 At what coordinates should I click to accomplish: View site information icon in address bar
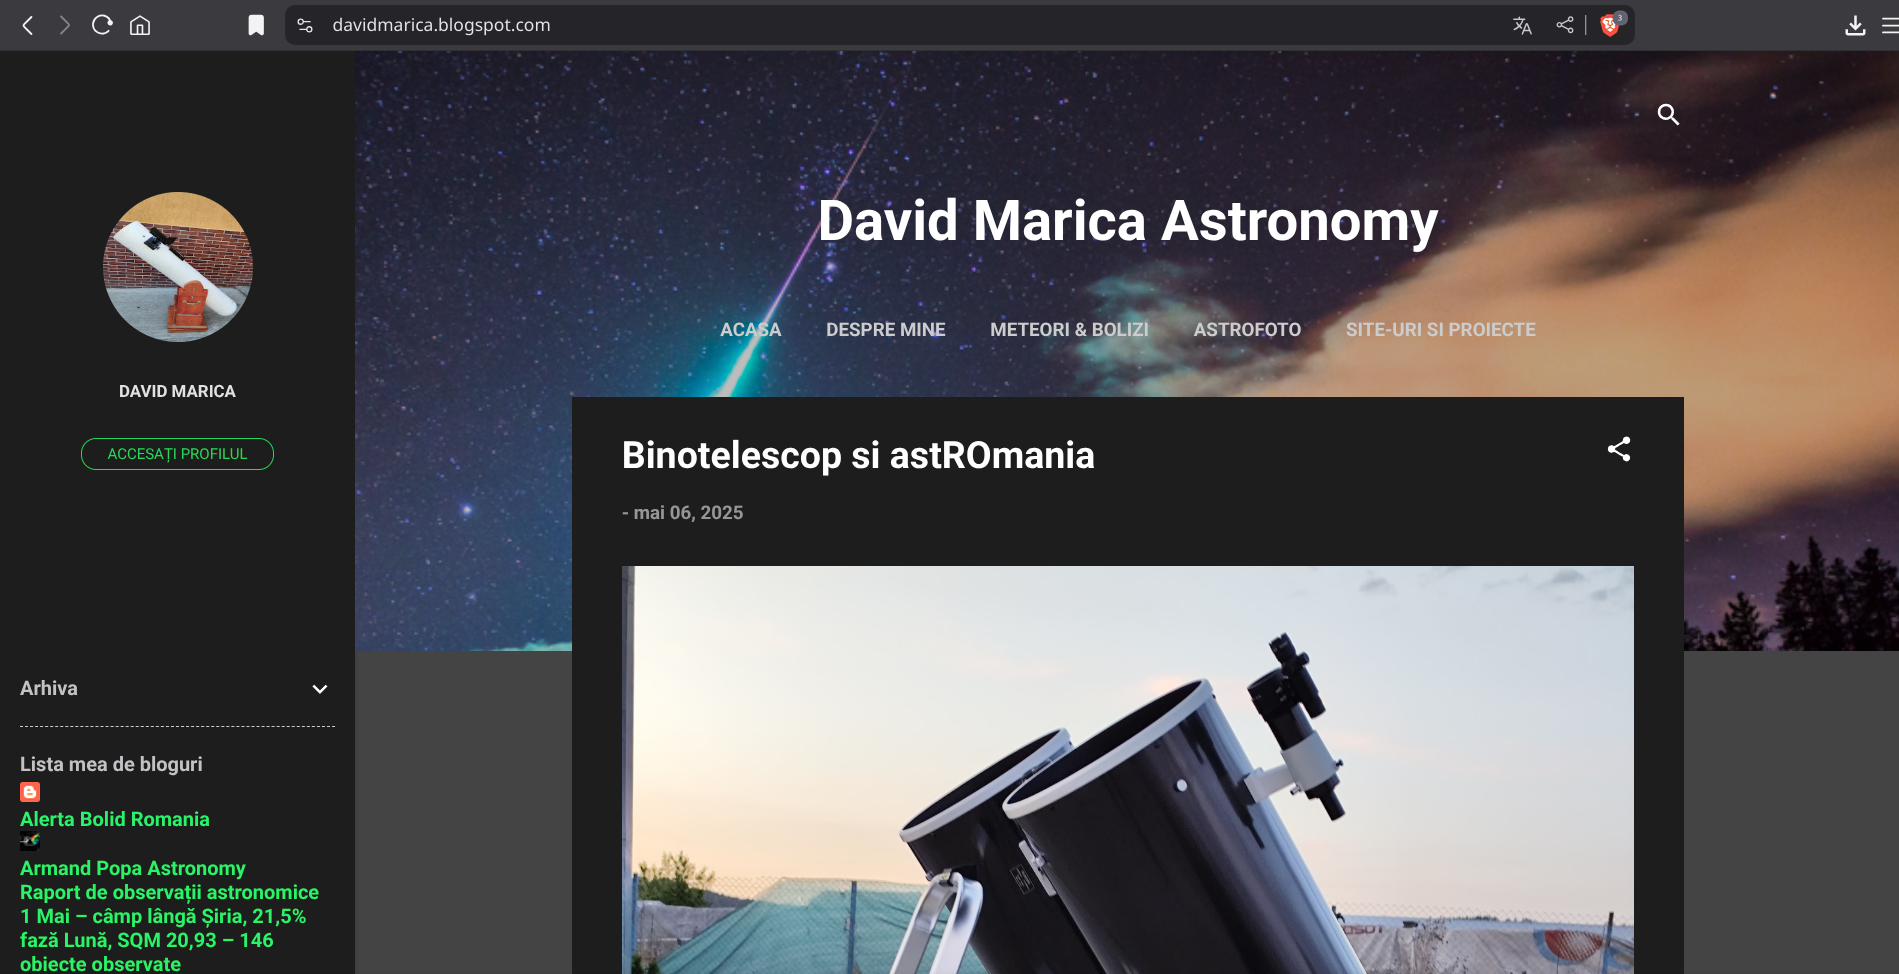(x=305, y=25)
